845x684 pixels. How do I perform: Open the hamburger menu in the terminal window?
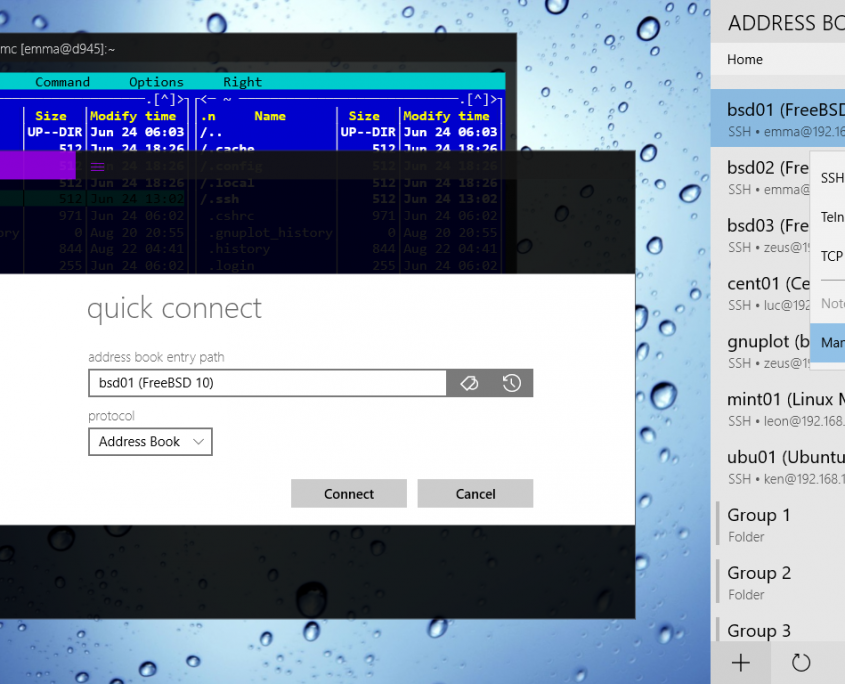97,167
